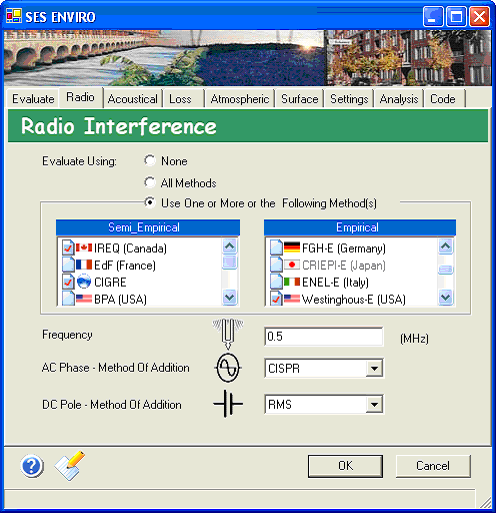This screenshot has height=513, width=496.
Task: Click the AC sine wave phase icon
Action: (228, 368)
